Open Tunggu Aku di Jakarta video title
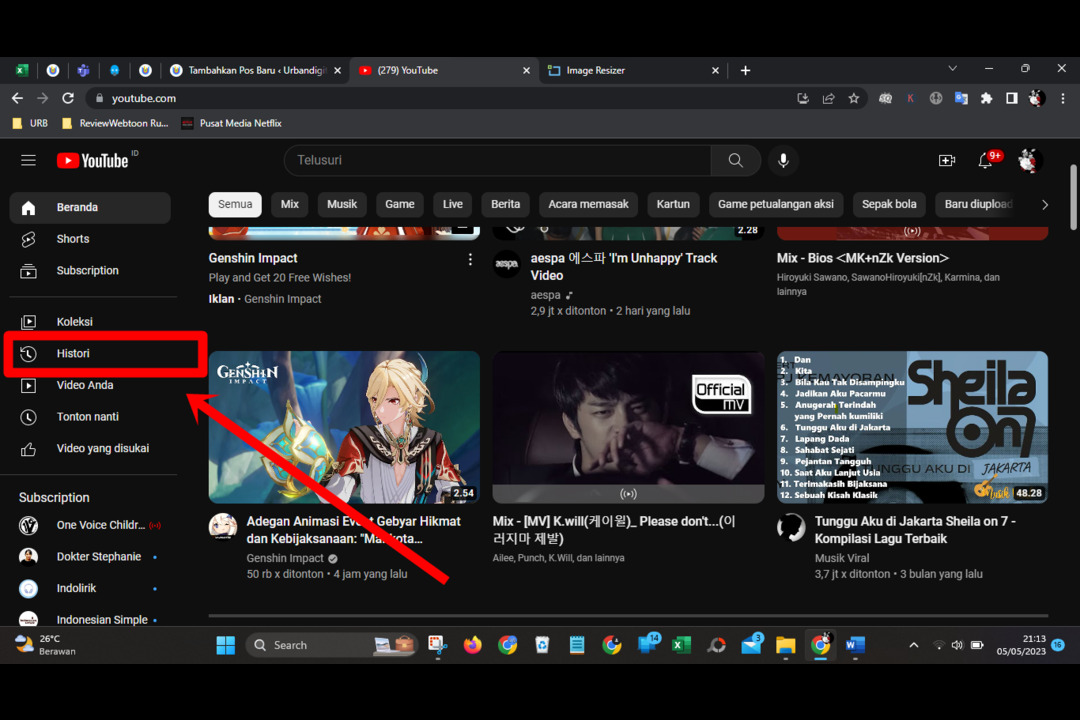The image size is (1080, 720). tap(915, 530)
